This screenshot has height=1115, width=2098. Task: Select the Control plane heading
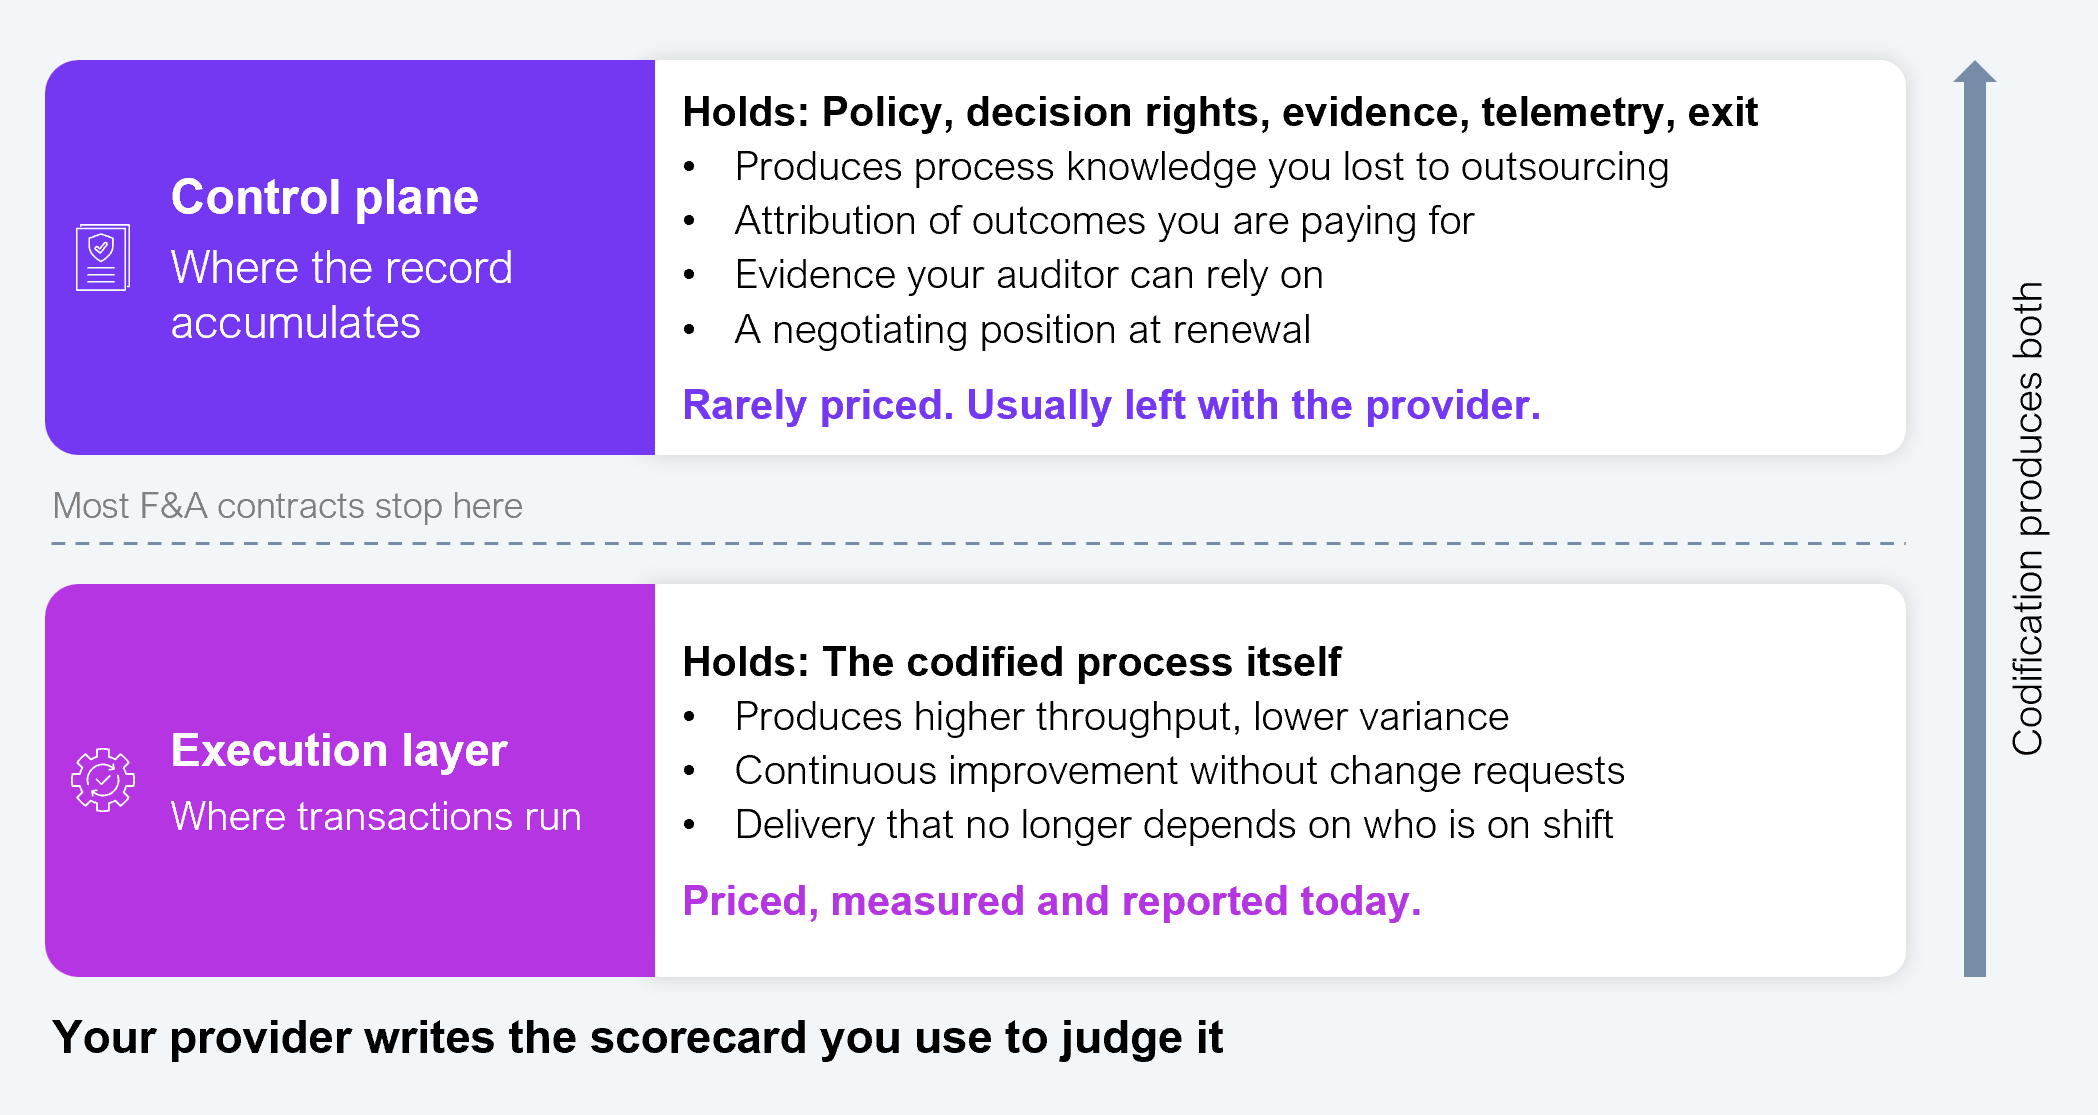point(325,197)
